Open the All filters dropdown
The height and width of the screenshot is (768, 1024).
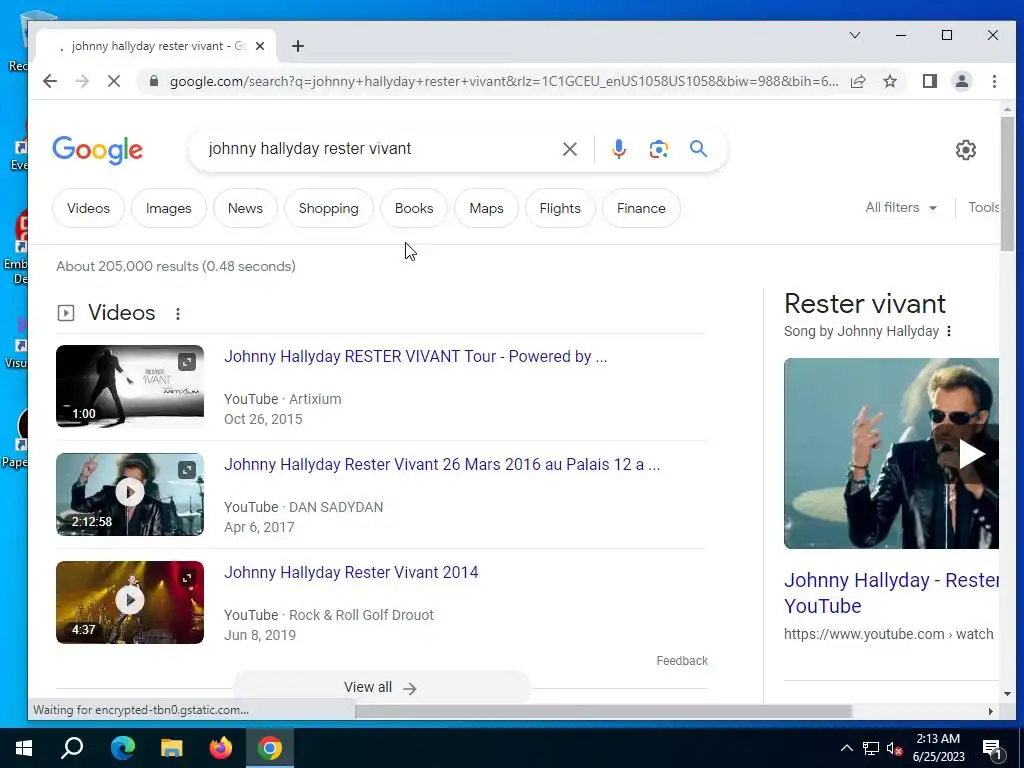click(x=901, y=208)
